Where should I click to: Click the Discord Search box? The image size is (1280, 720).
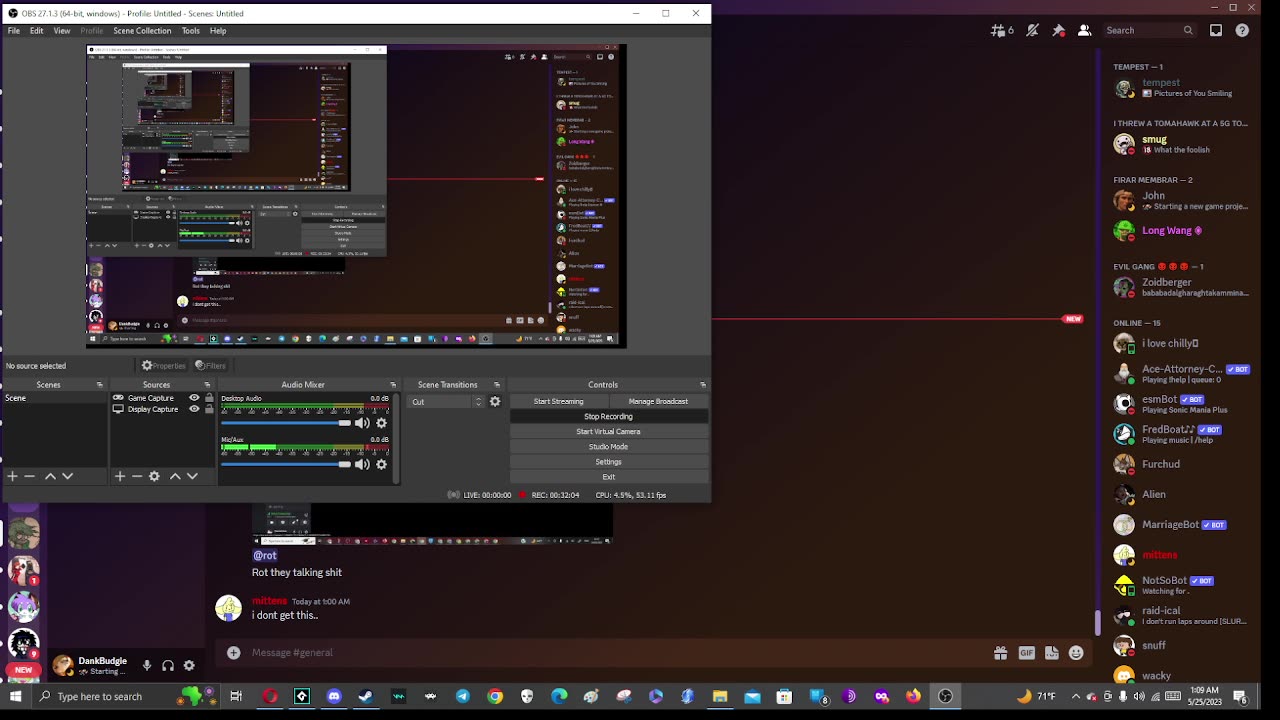(x=1148, y=30)
